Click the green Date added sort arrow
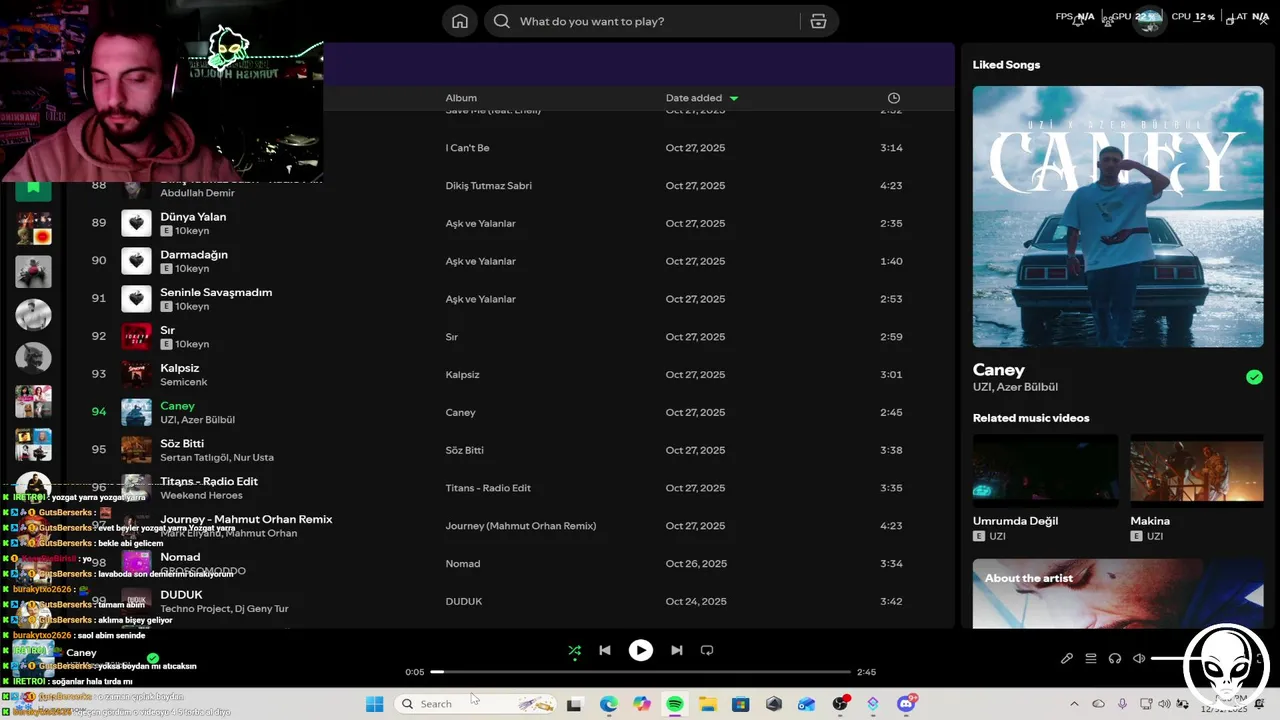This screenshot has height=720, width=1280. click(x=734, y=98)
